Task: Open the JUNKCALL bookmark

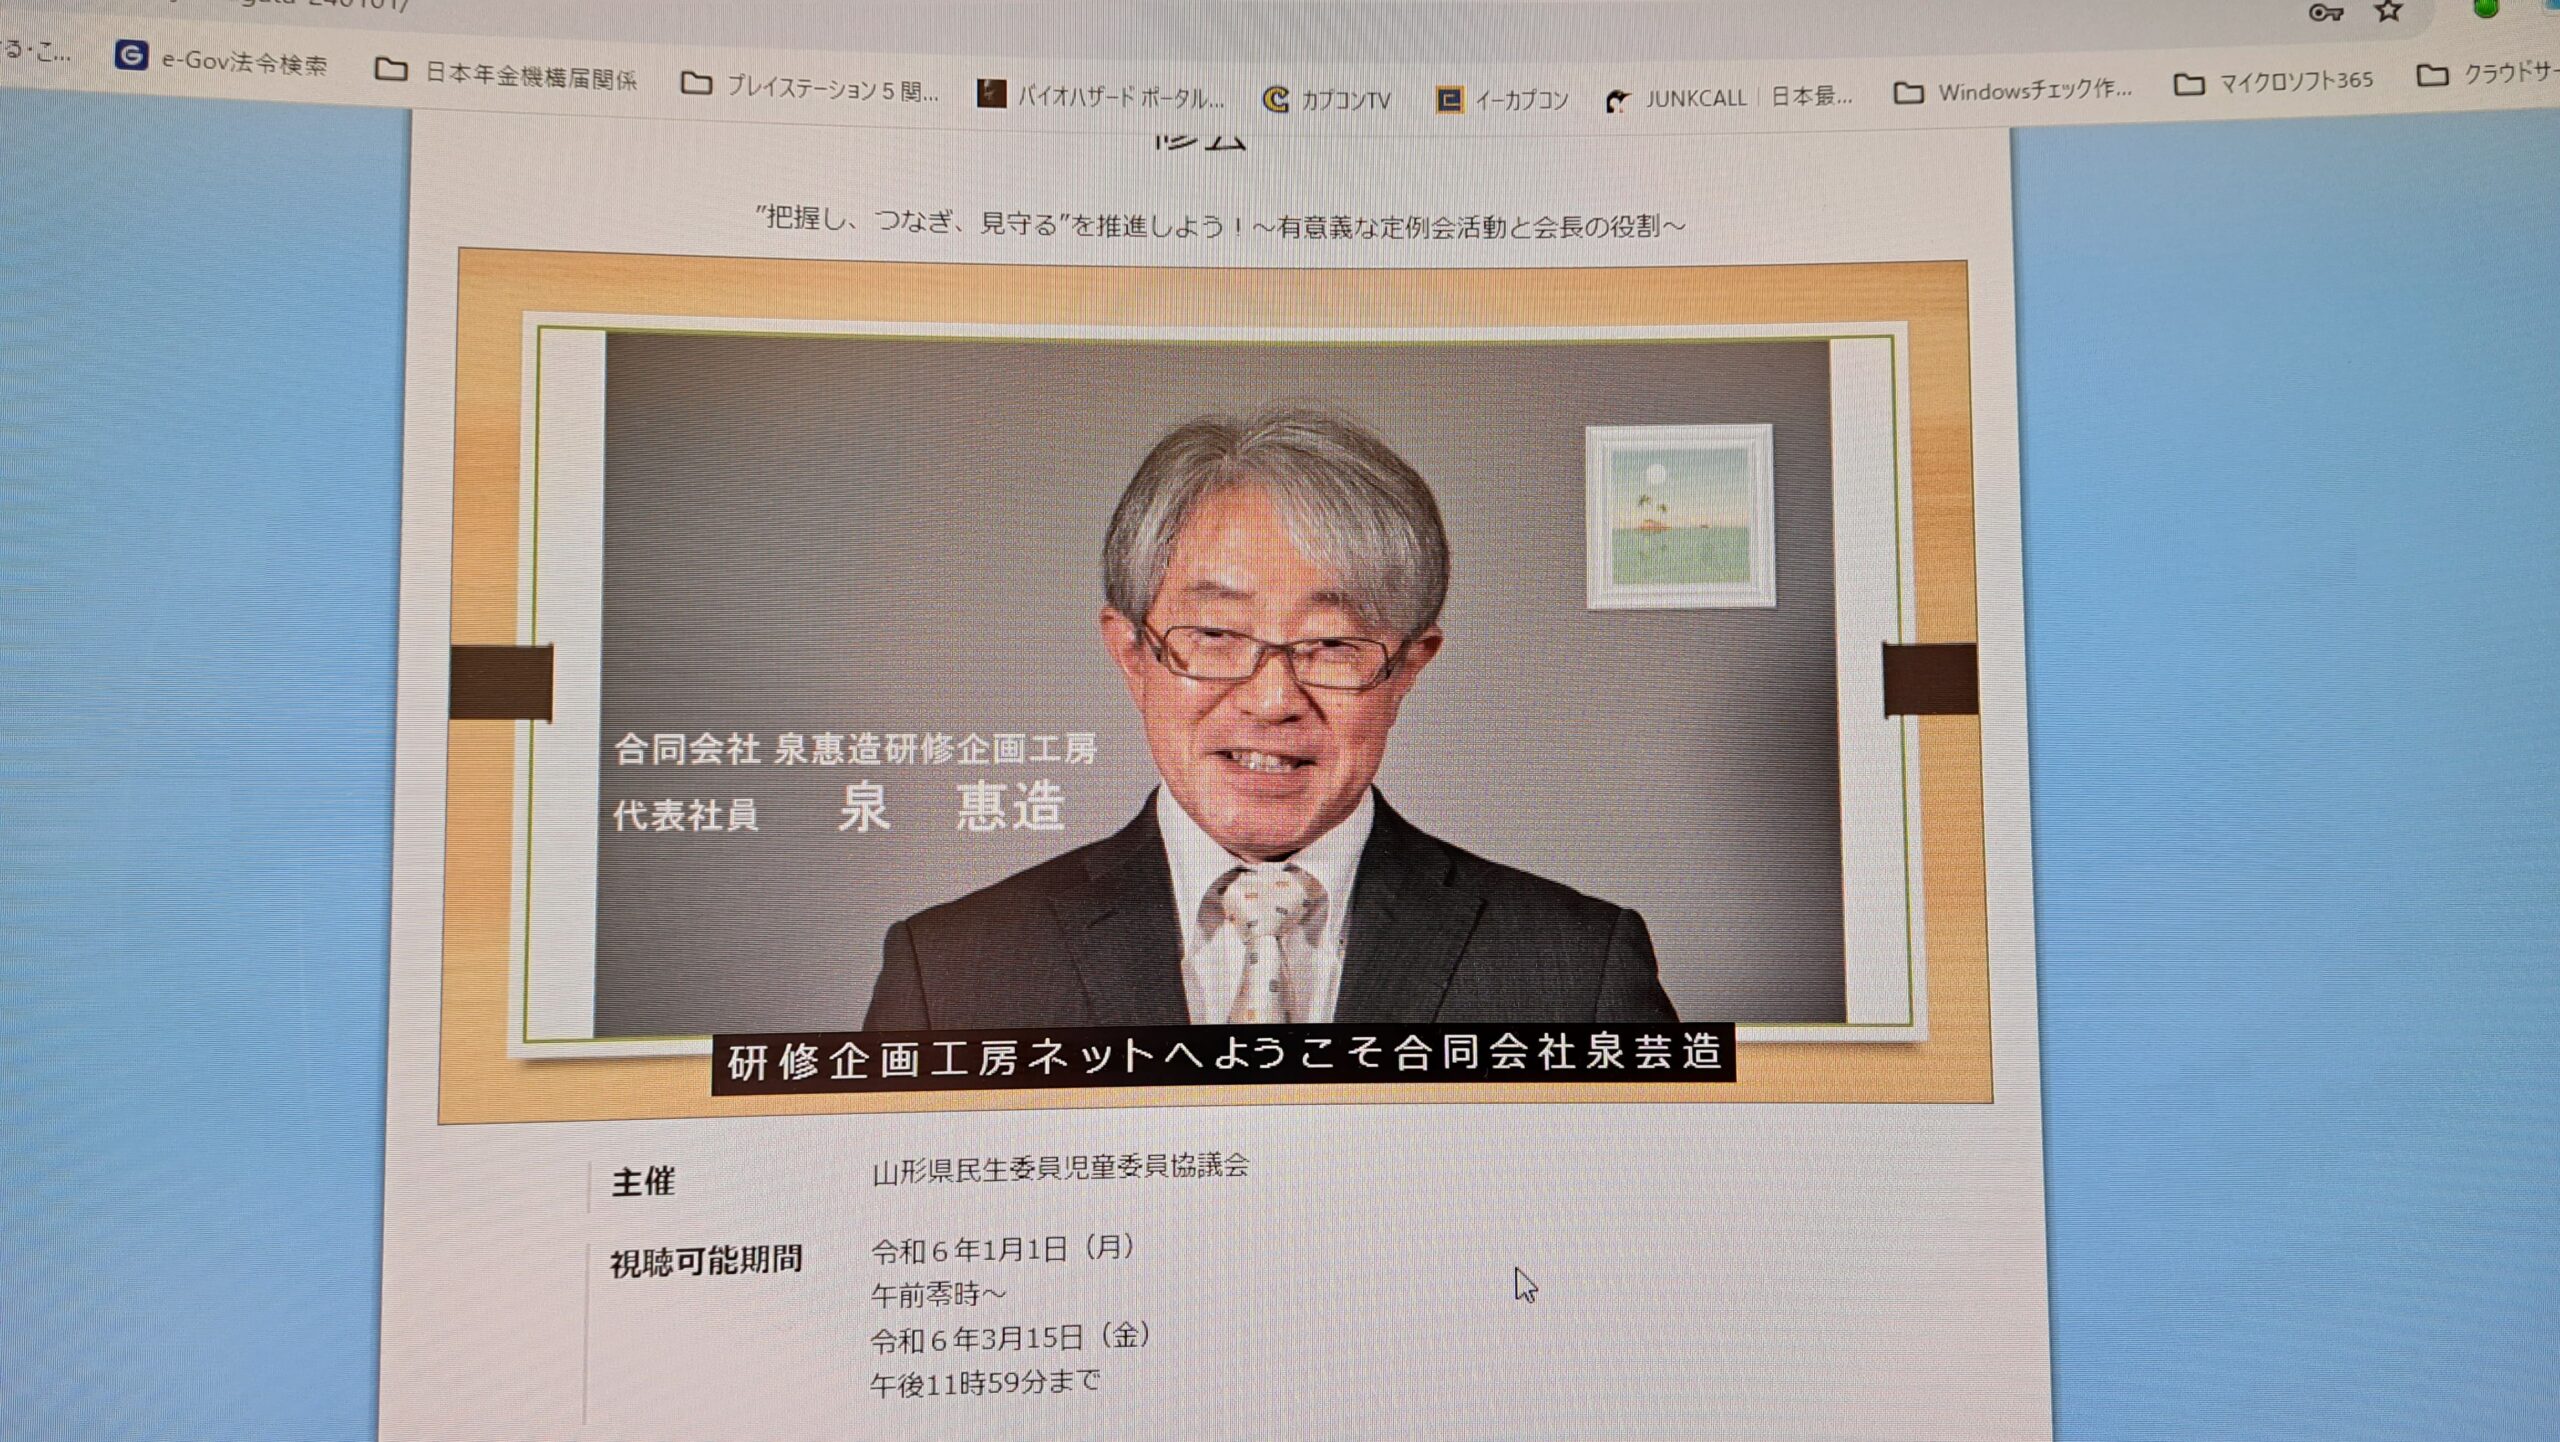Action: 1728,98
